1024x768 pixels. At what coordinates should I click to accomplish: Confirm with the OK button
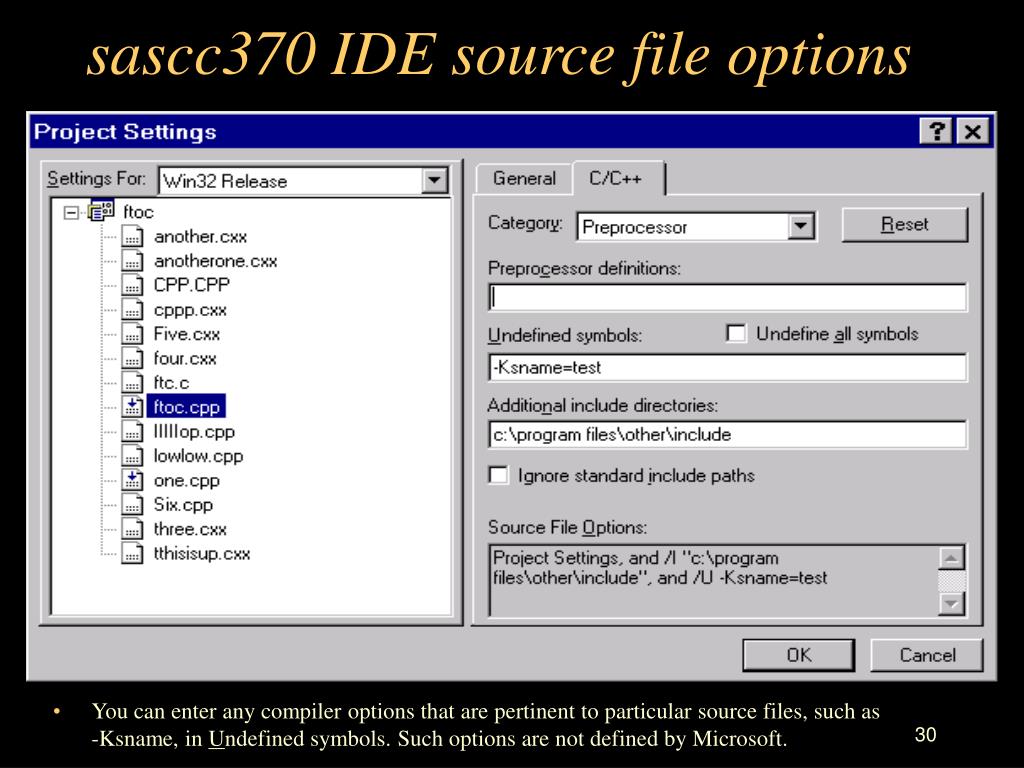[799, 655]
